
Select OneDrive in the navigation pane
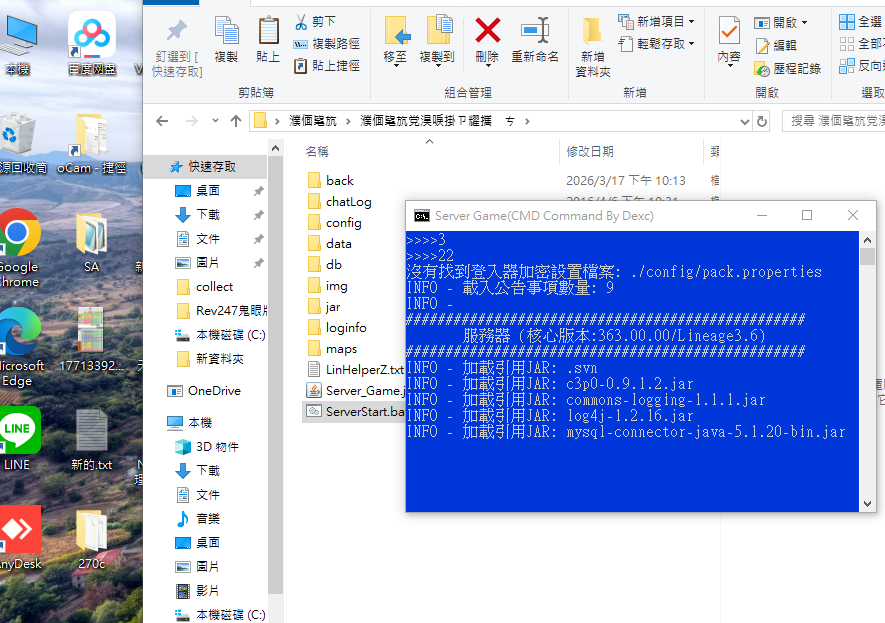214,391
